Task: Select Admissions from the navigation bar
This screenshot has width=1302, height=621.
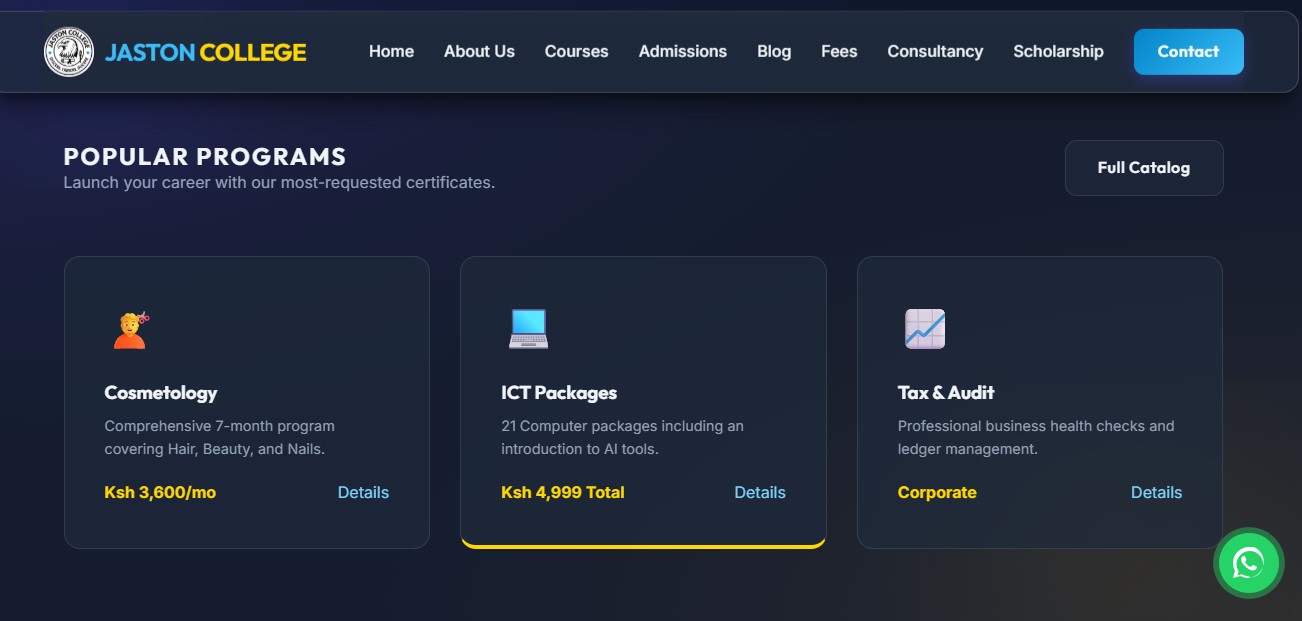Action: 682,52
